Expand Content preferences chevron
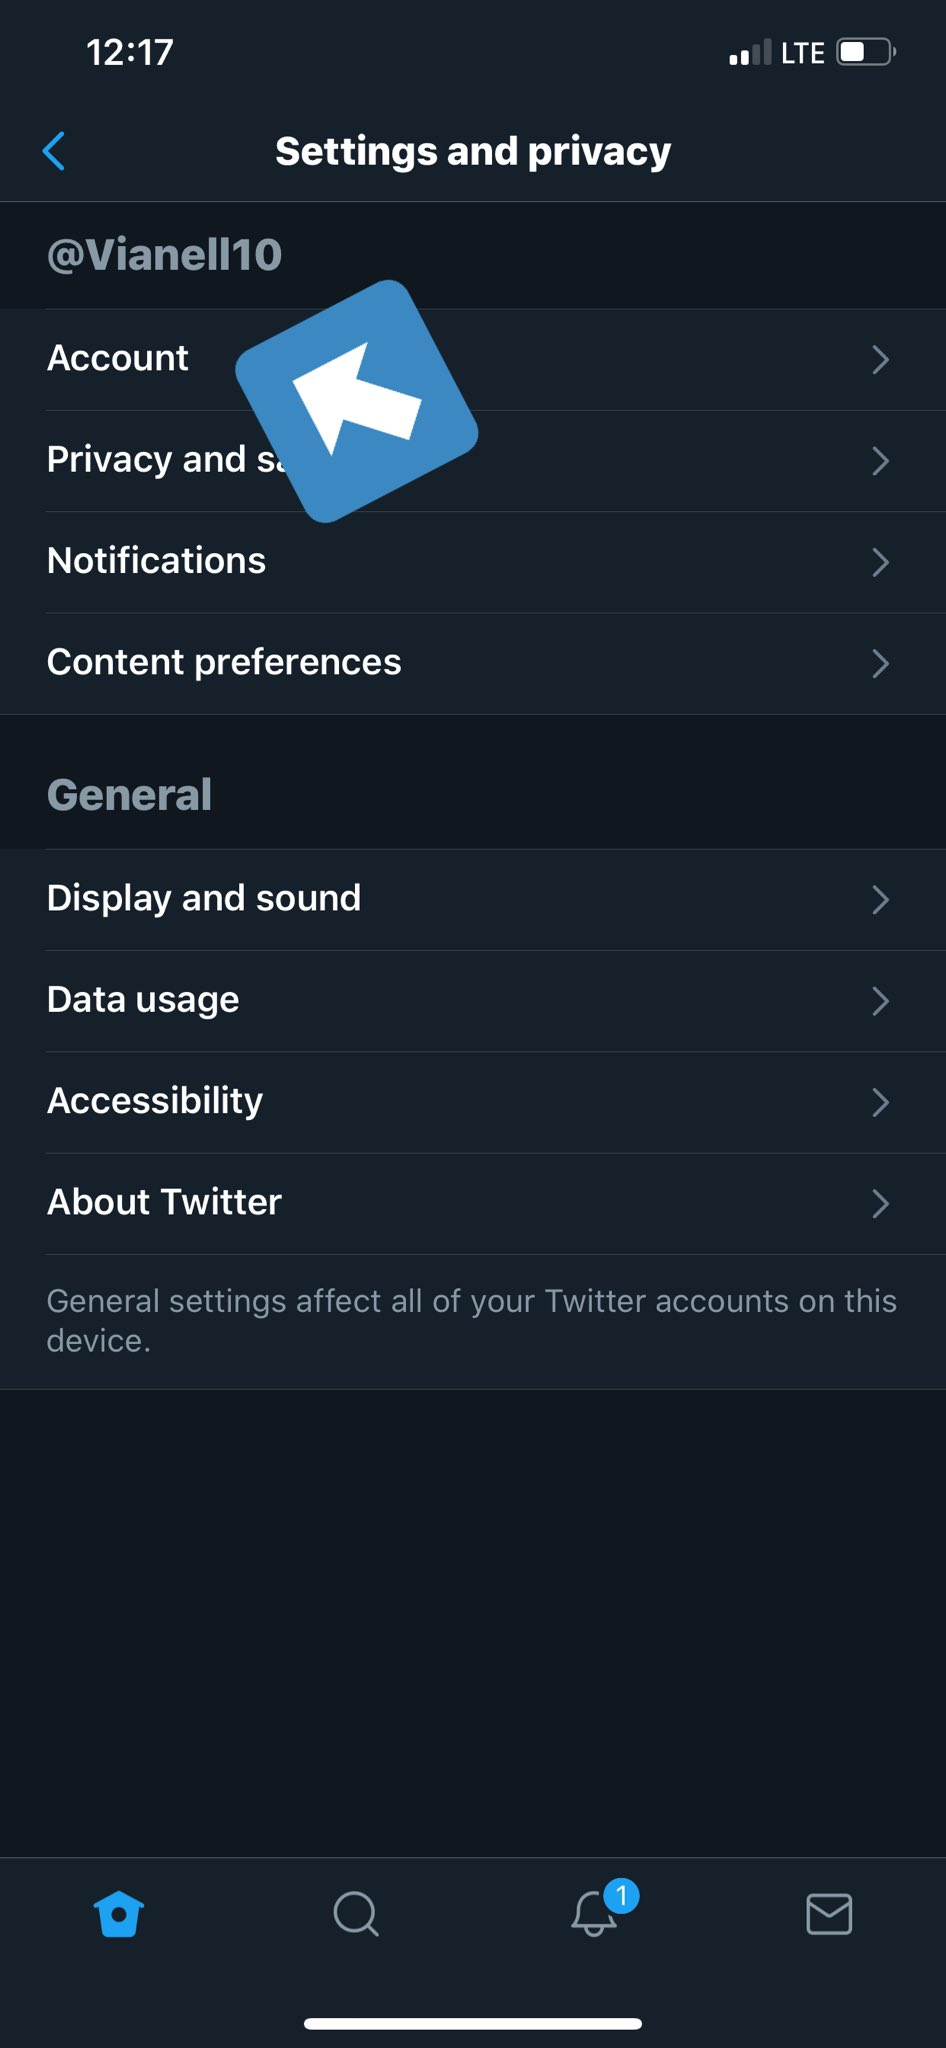Screen dimensions: 946x2048 880,664
